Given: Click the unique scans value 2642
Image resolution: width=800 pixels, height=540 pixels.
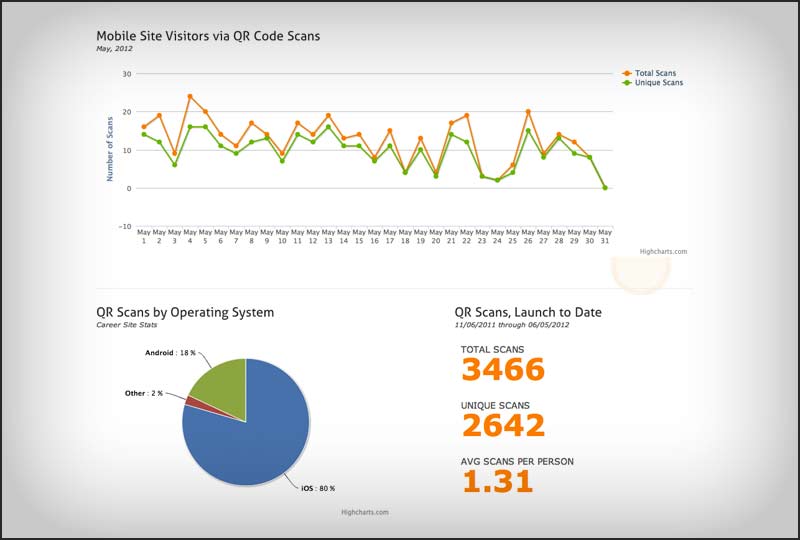Looking at the screenshot, I should pos(502,426).
